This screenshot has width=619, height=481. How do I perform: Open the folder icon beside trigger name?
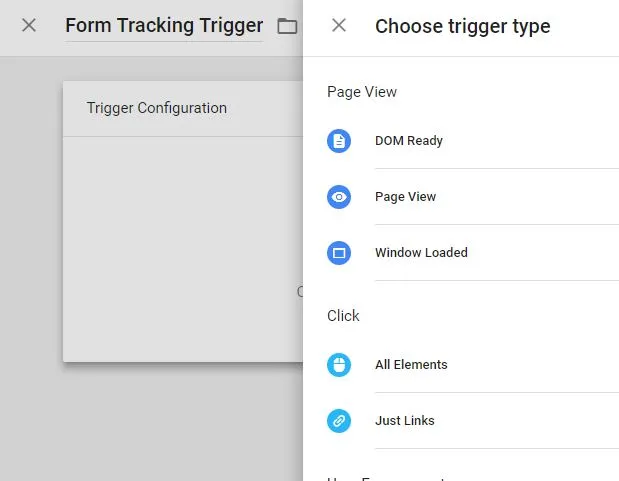(x=287, y=26)
